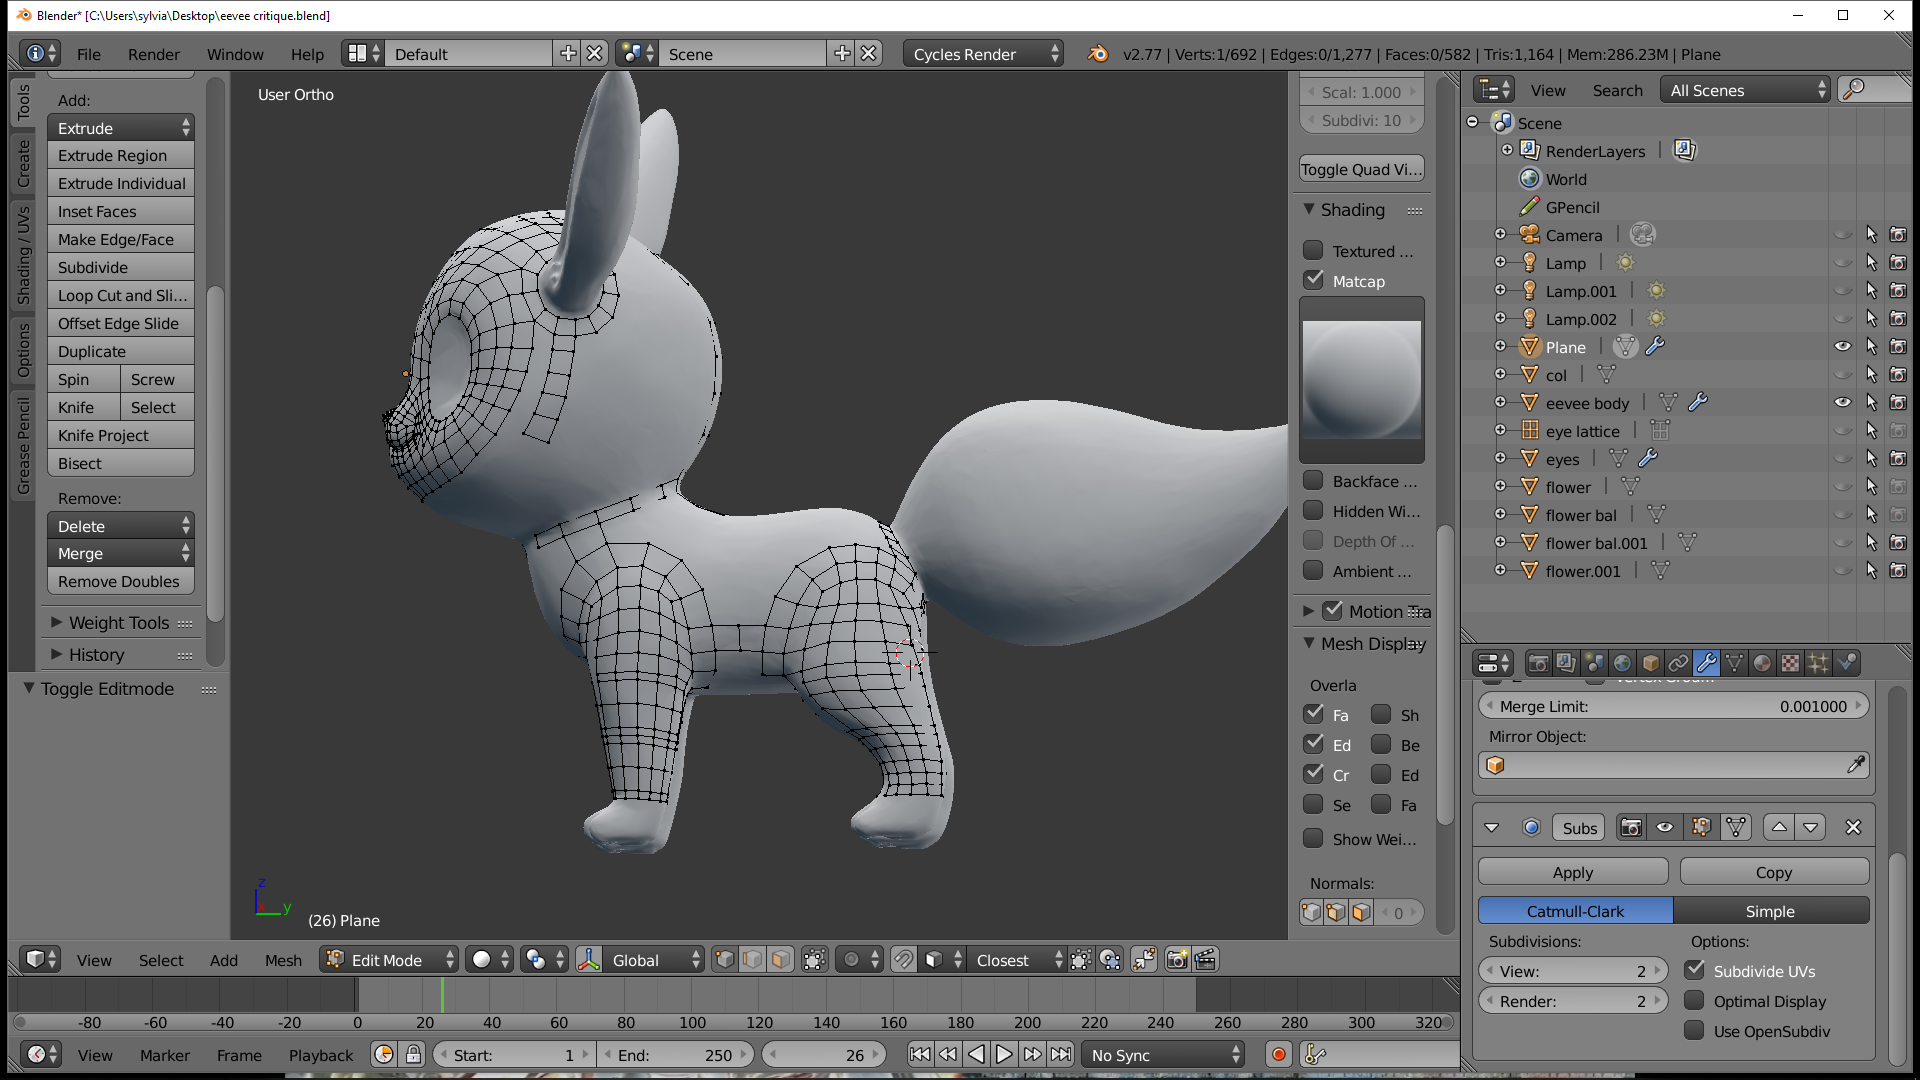Enable the Textured Solid checkbox
The image size is (1920, 1080).
[1313, 251]
